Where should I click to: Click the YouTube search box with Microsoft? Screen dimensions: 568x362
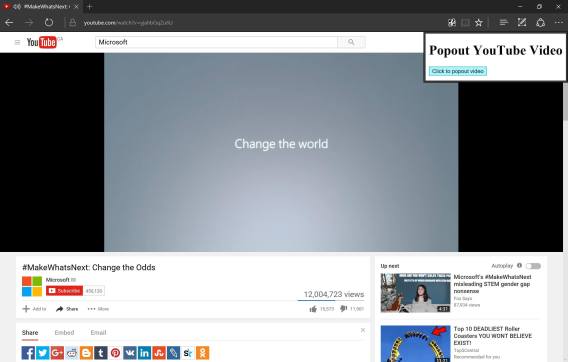pos(216,42)
